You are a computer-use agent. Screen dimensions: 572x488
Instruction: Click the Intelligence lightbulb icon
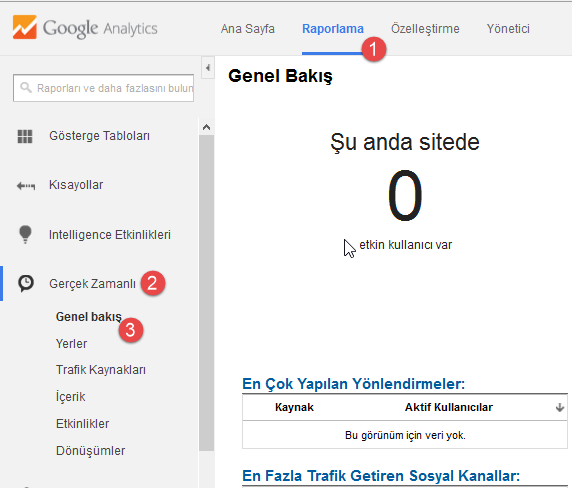(25, 234)
